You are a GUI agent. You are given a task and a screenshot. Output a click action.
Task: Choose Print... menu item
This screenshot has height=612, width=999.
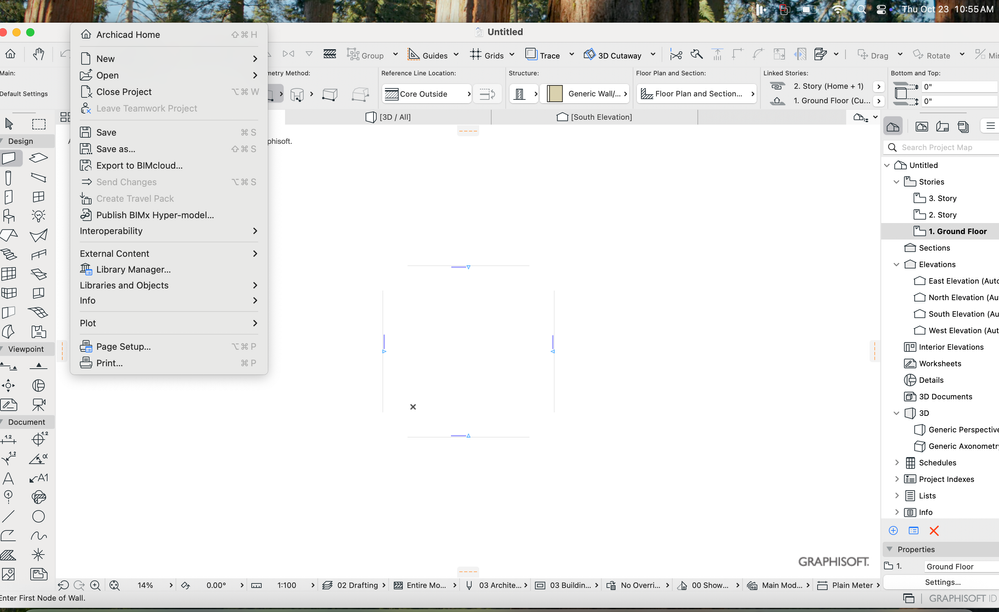coord(168,364)
